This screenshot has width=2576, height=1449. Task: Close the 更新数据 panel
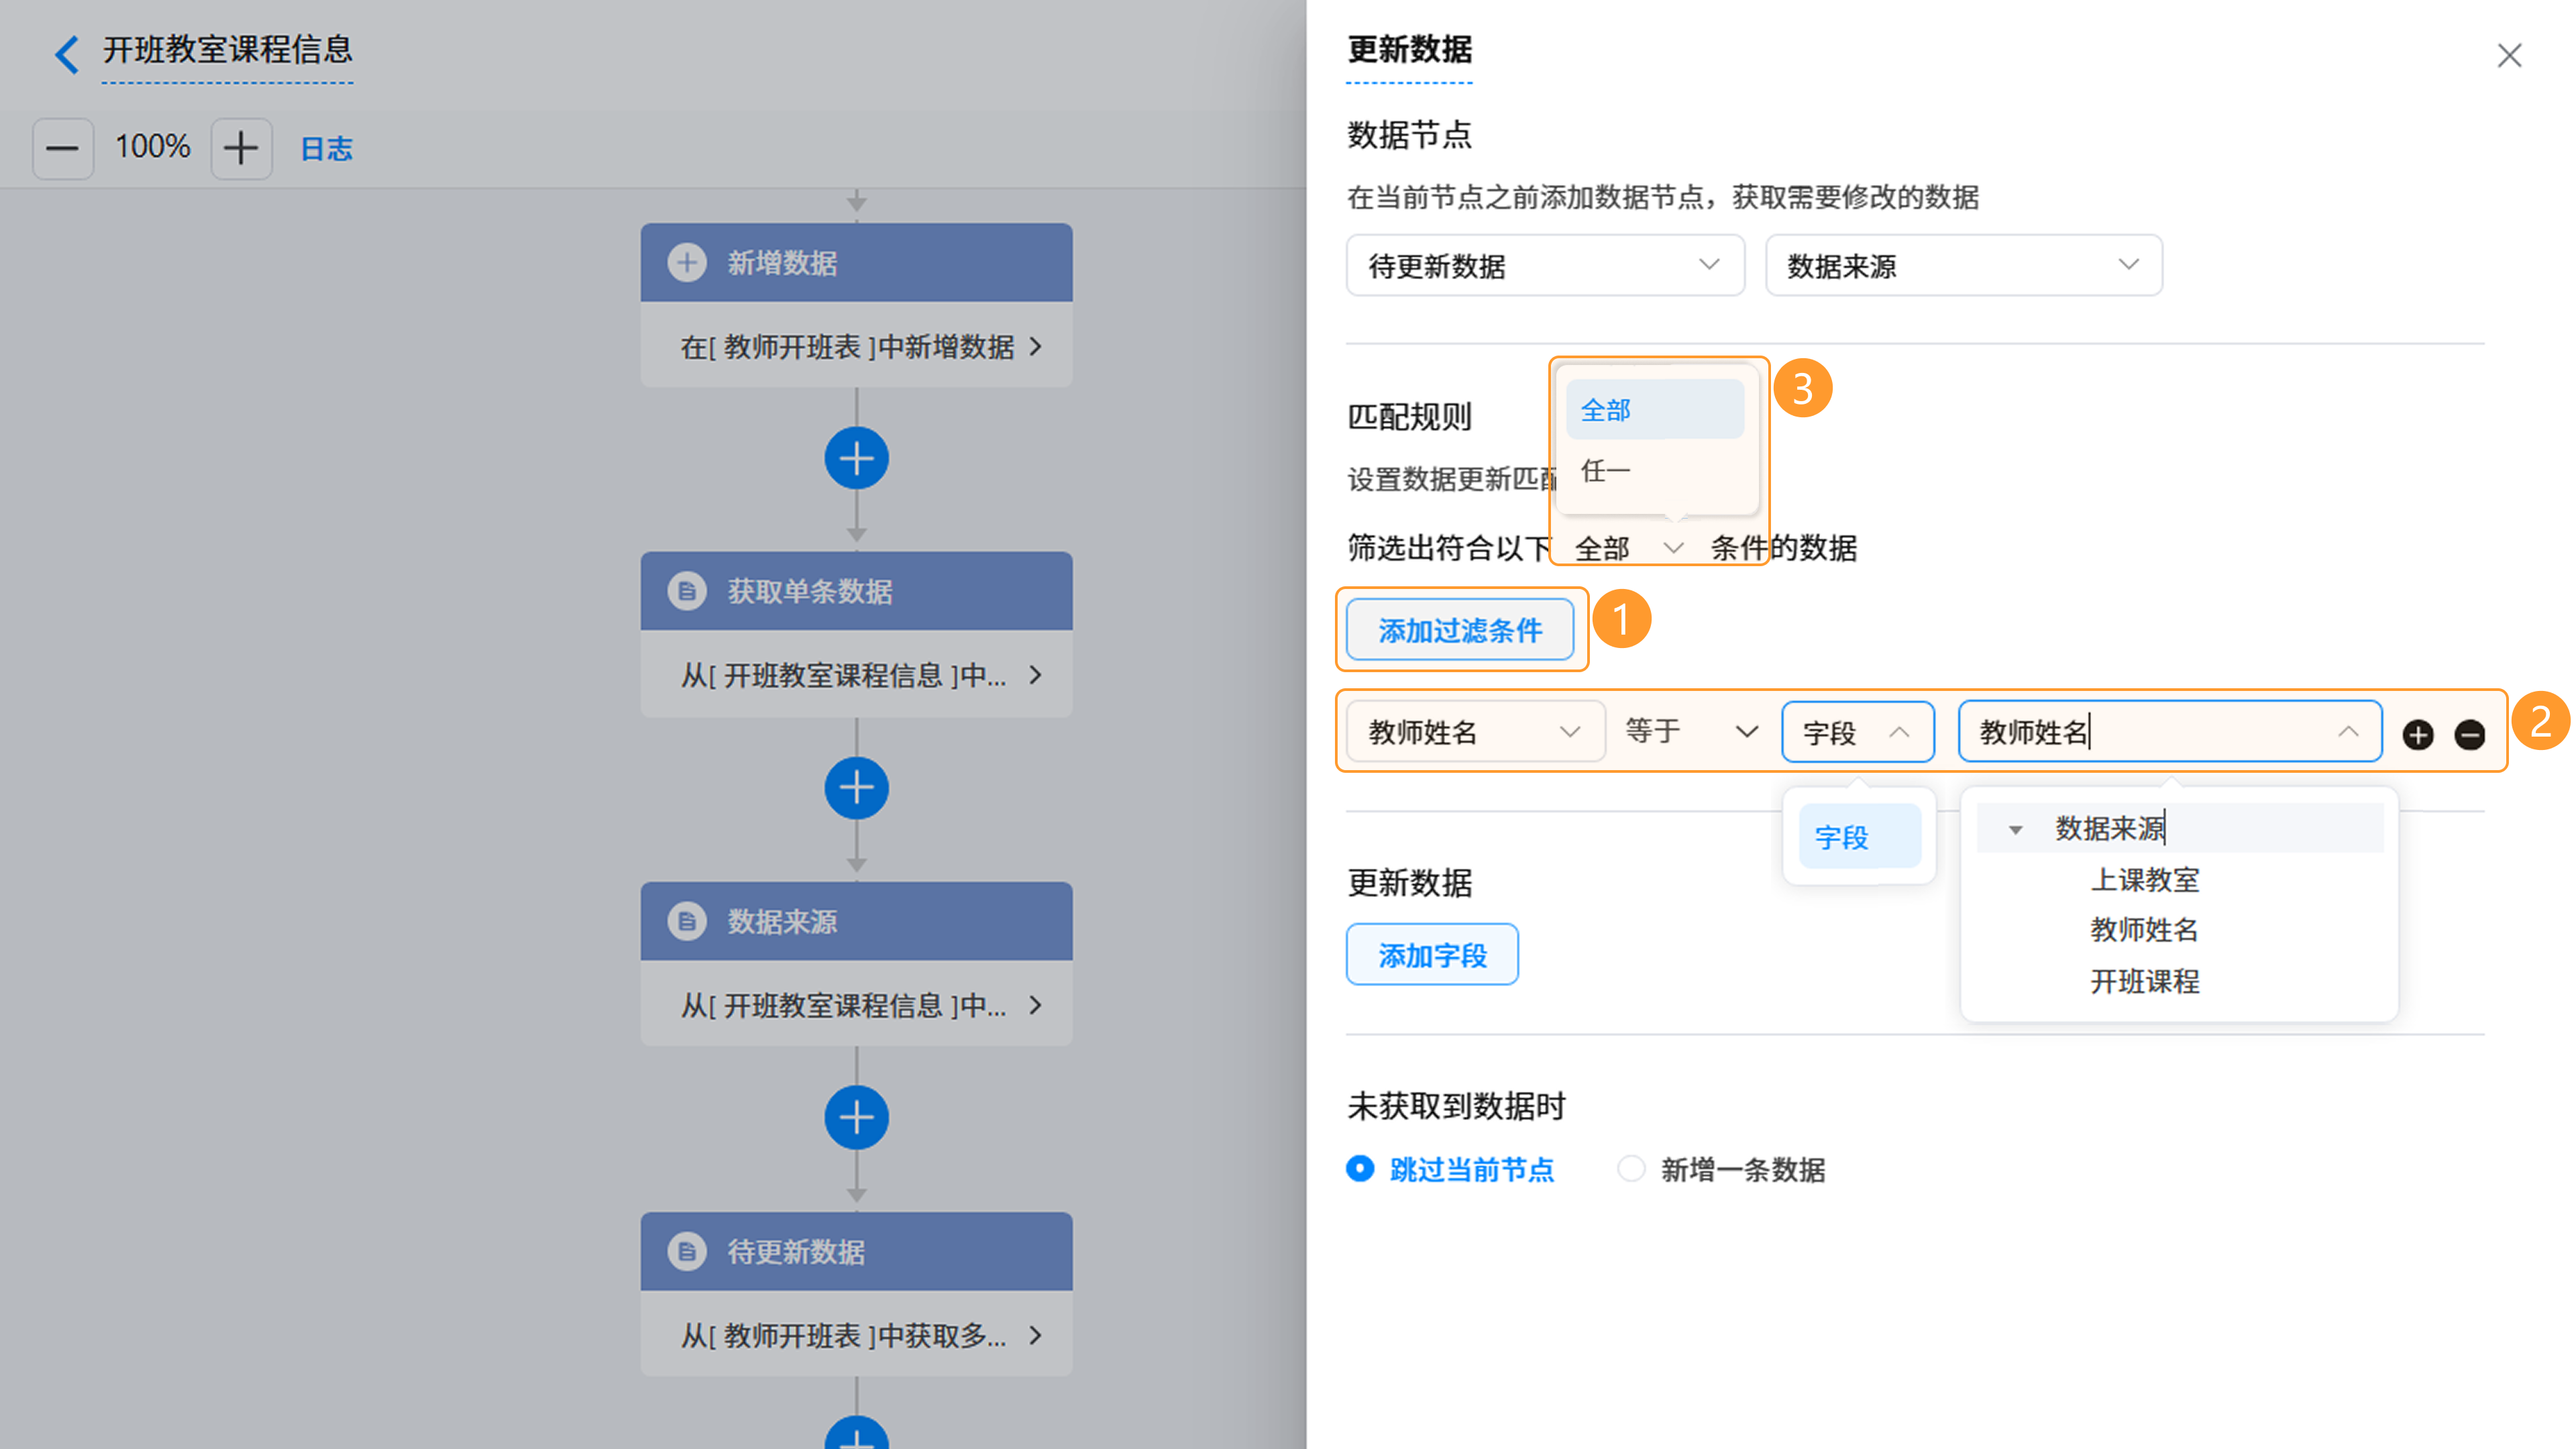click(x=2509, y=55)
